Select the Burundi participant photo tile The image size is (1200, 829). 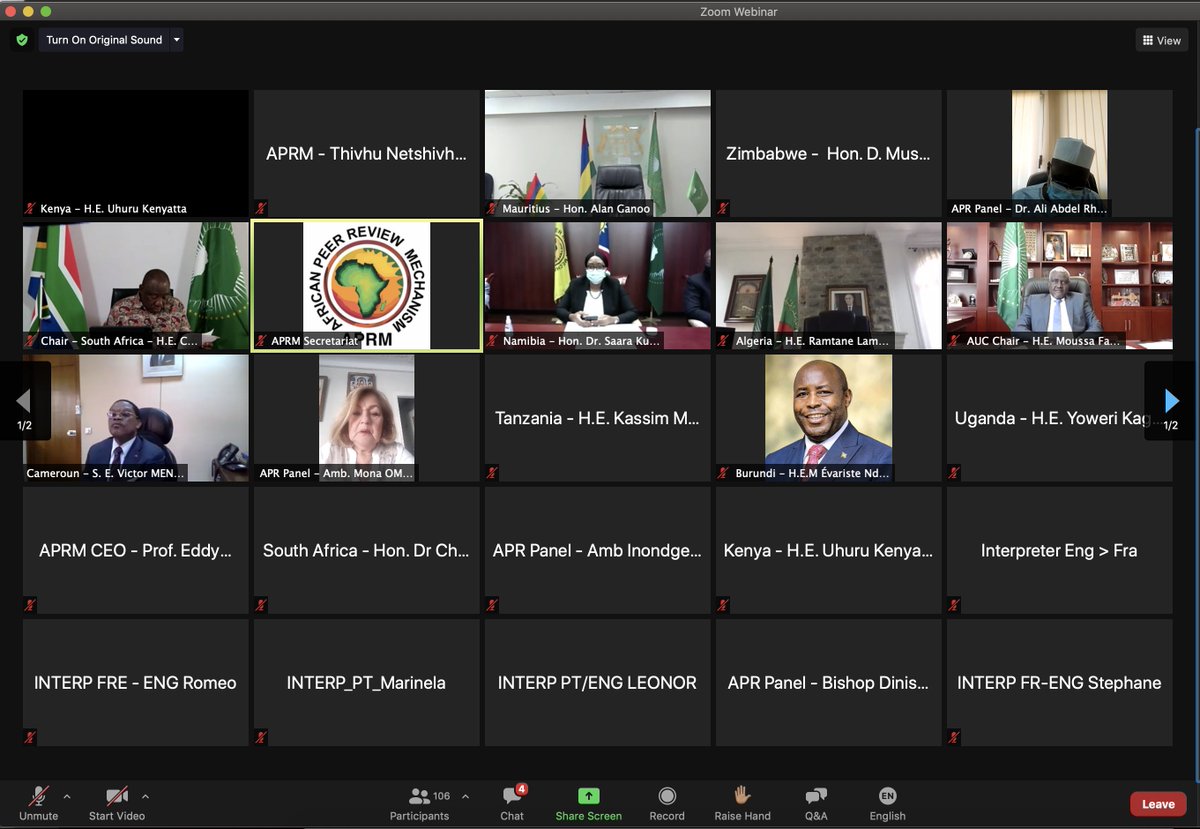[828, 418]
